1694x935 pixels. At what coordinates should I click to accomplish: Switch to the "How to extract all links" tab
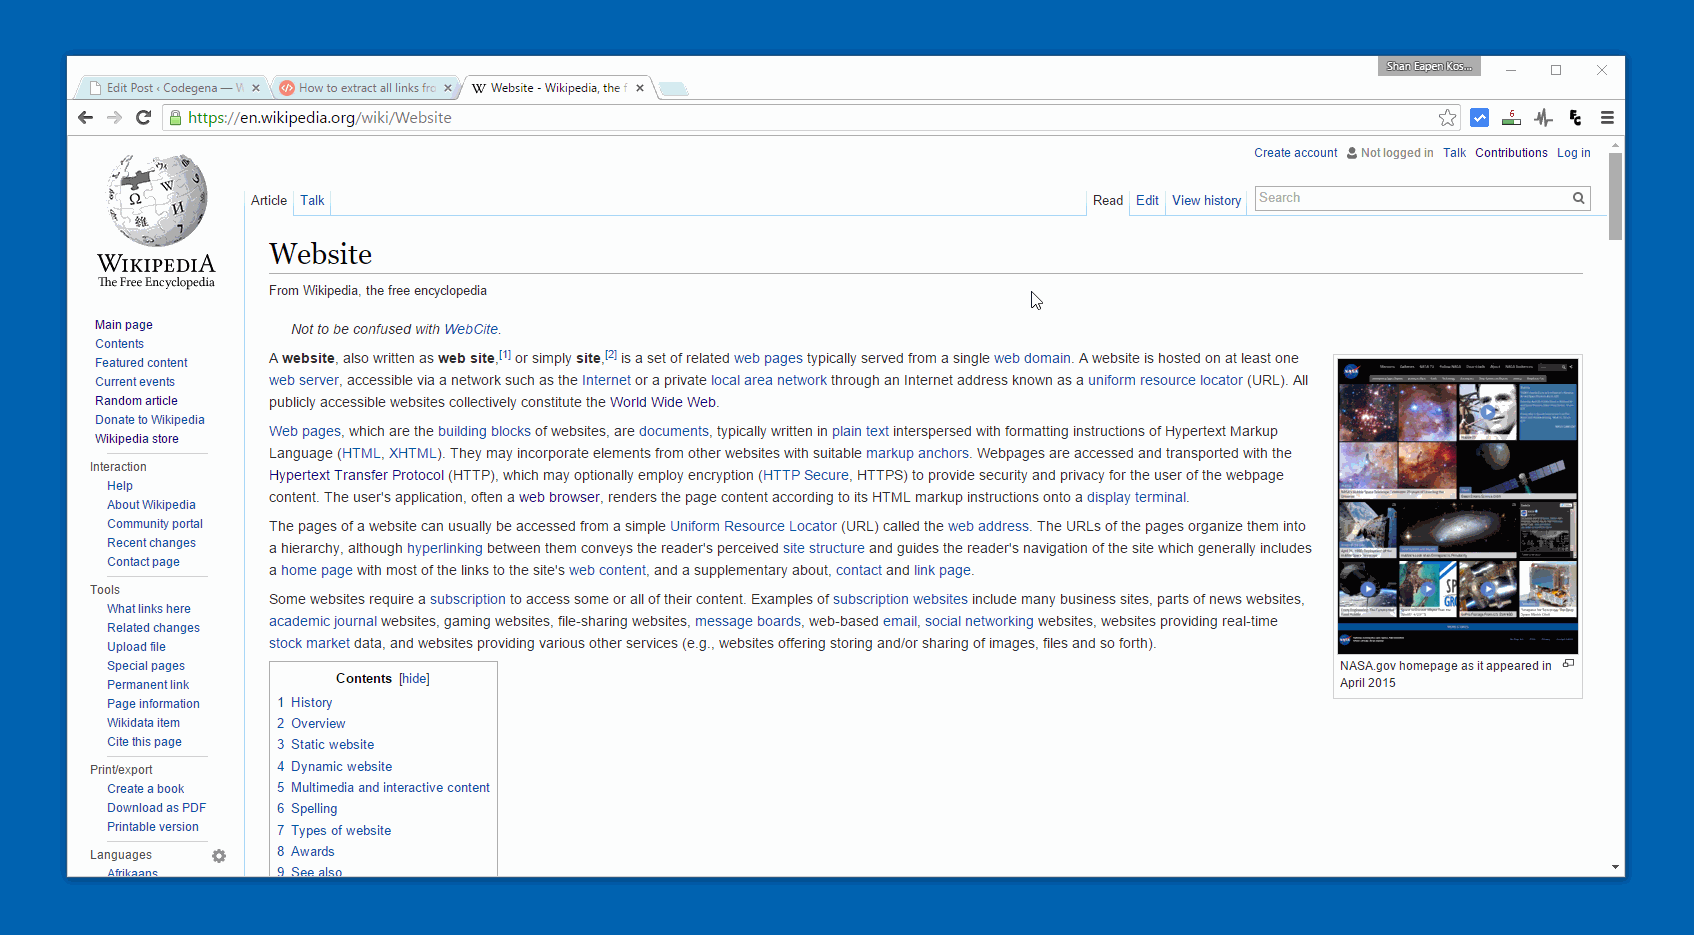(365, 88)
